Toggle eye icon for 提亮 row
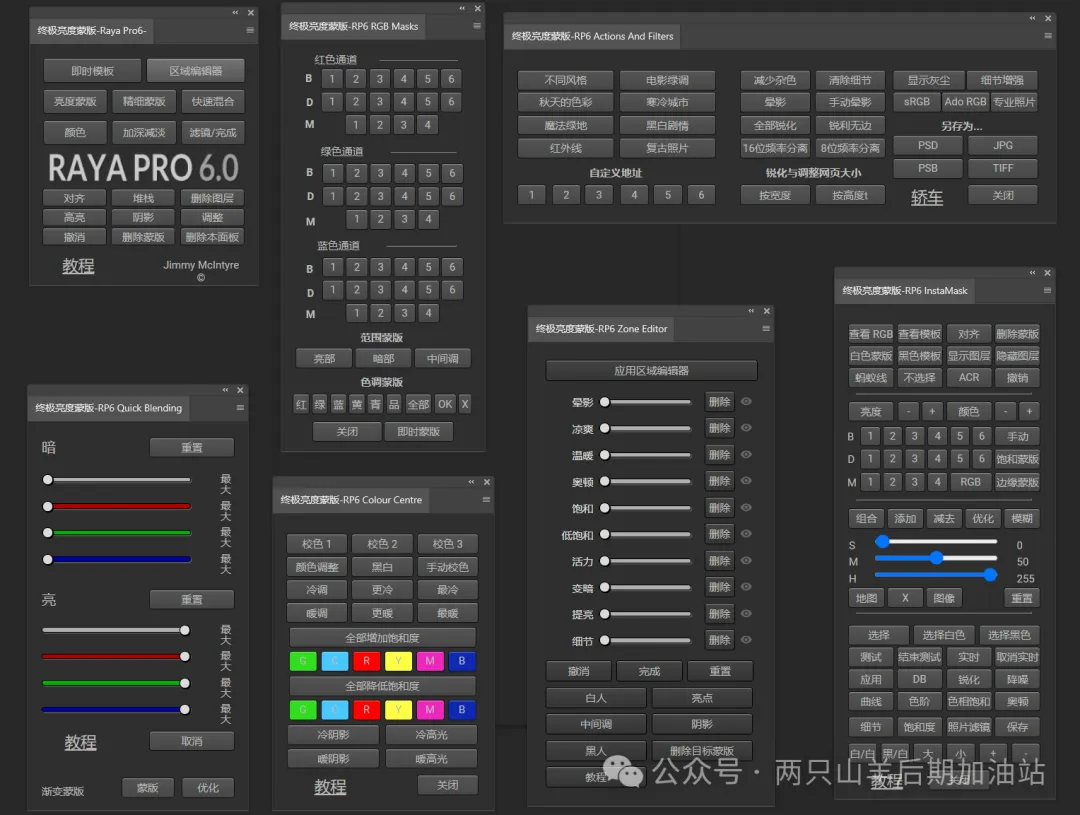Viewport: 1080px width, 815px height. click(746, 614)
